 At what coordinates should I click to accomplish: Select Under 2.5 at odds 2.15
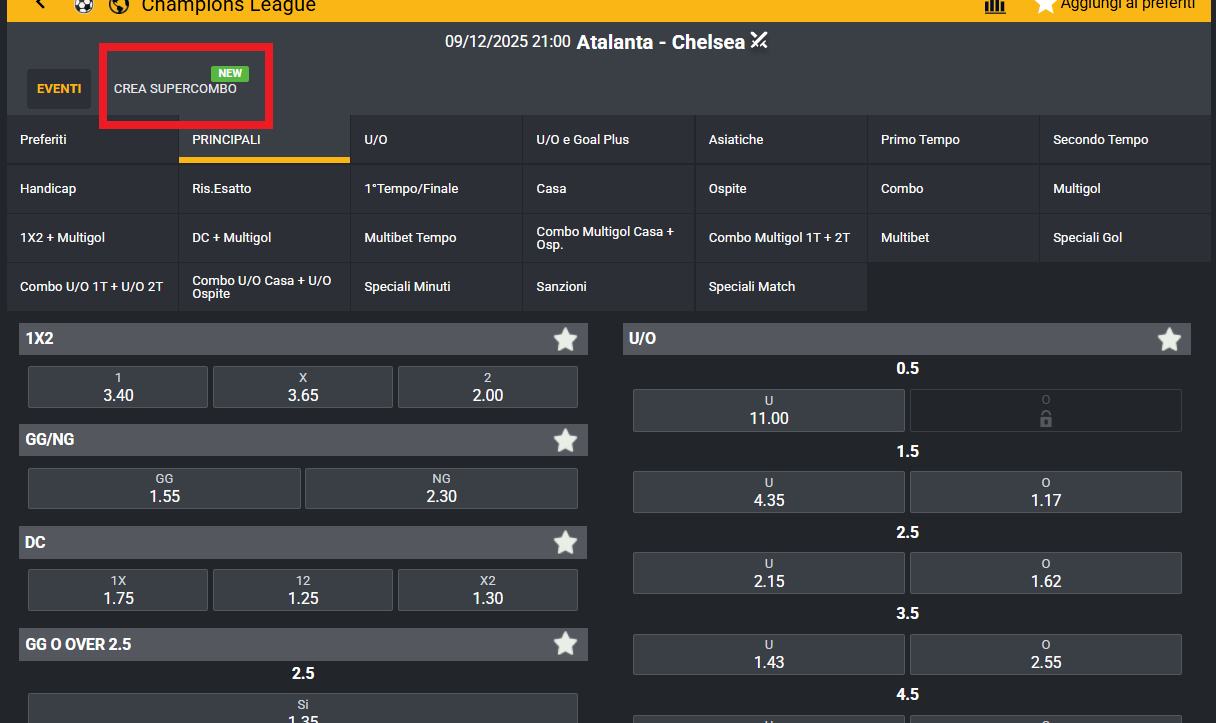pyautogui.click(x=769, y=574)
